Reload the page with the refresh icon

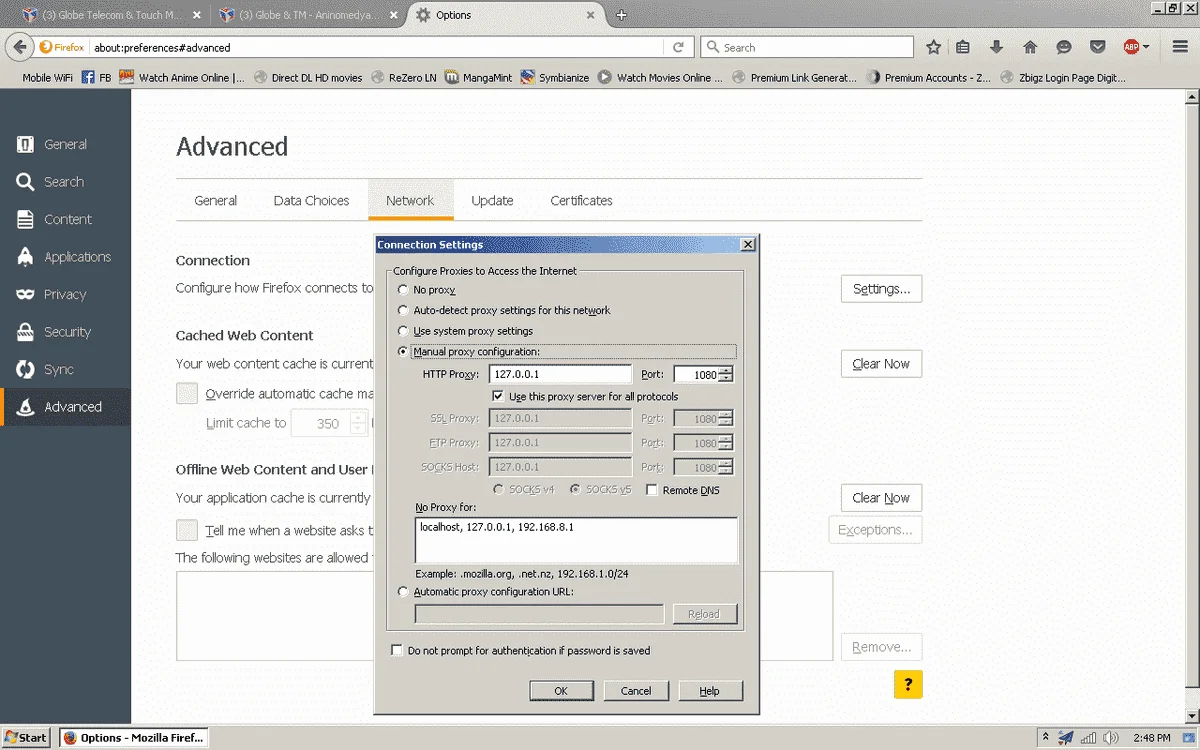tap(678, 47)
